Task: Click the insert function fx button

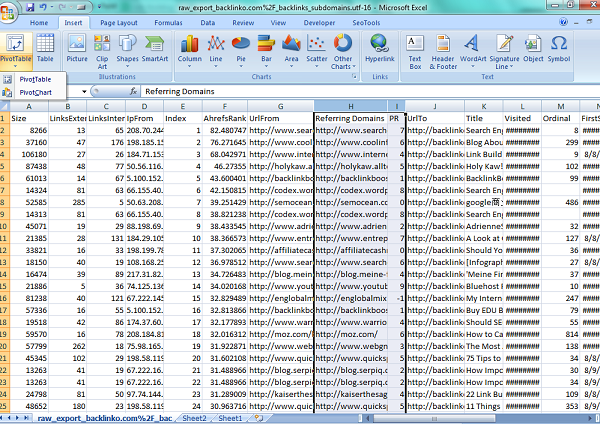Action: [x=133, y=91]
